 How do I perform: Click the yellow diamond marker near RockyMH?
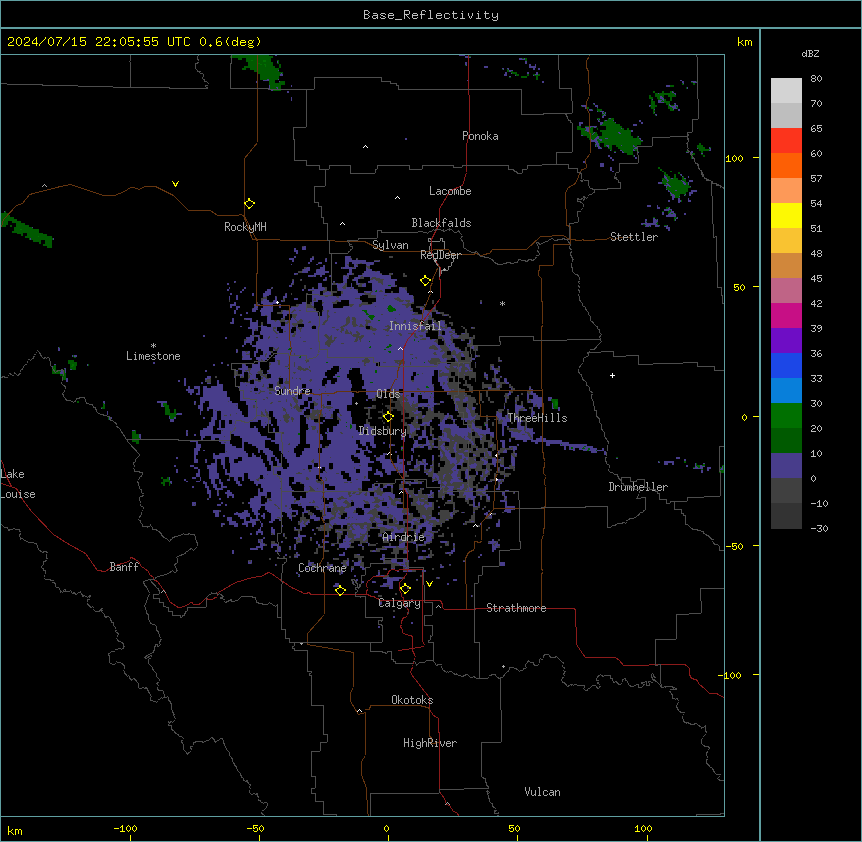(250, 204)
